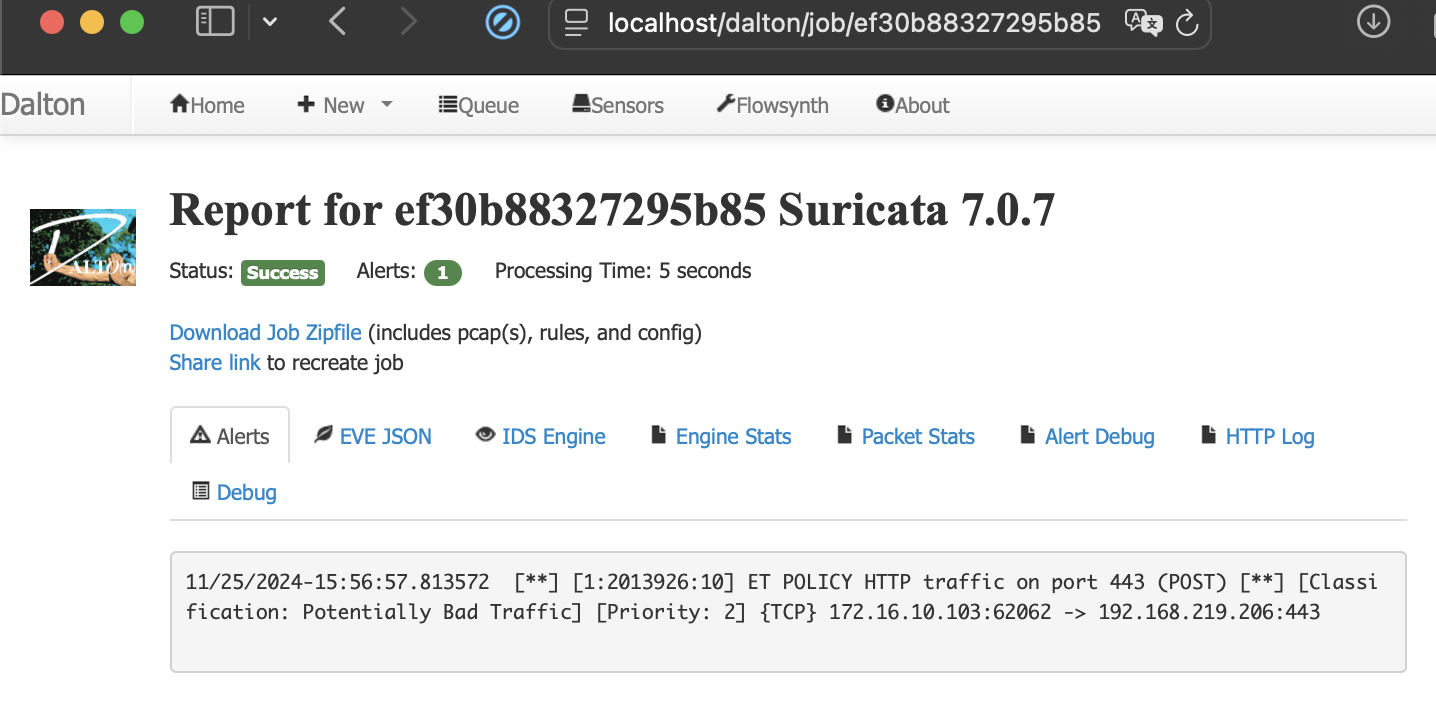Switch to the EVE JSON tab
Screen dimensions: 1436x724
(x=373, y=436)
